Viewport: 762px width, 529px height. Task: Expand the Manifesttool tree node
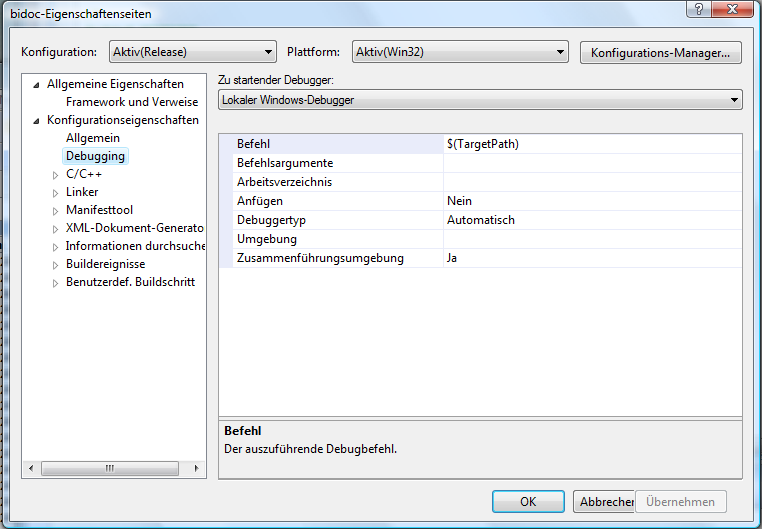tap(56, 210)
